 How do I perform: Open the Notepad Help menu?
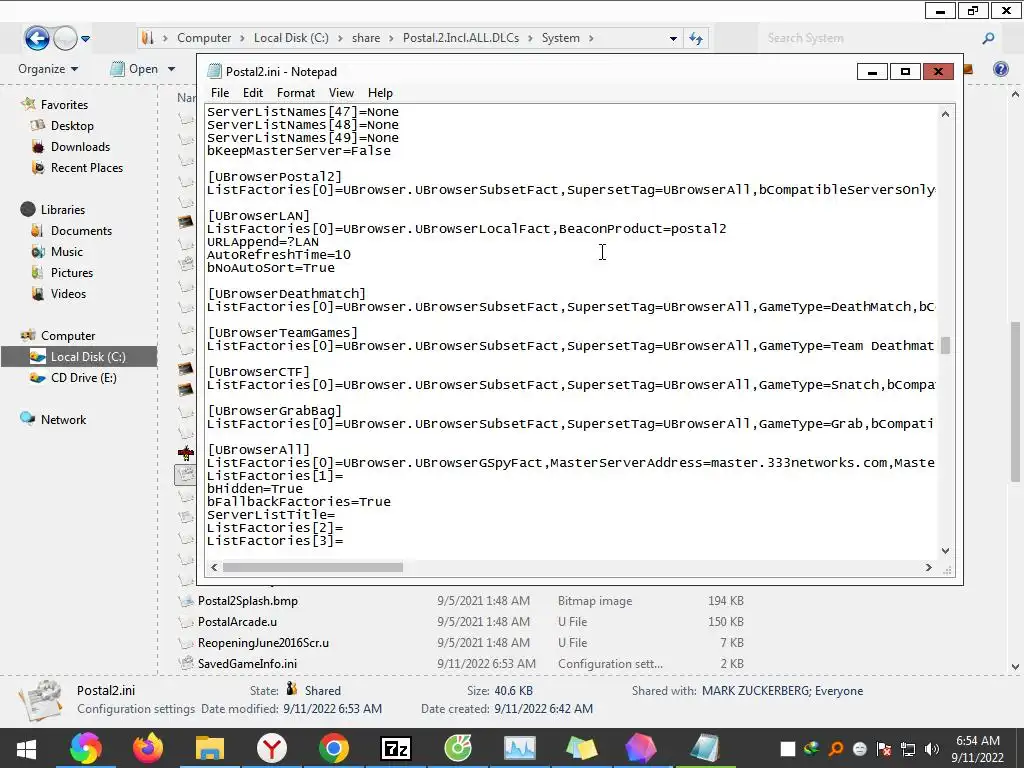click(x=380, y=93)
